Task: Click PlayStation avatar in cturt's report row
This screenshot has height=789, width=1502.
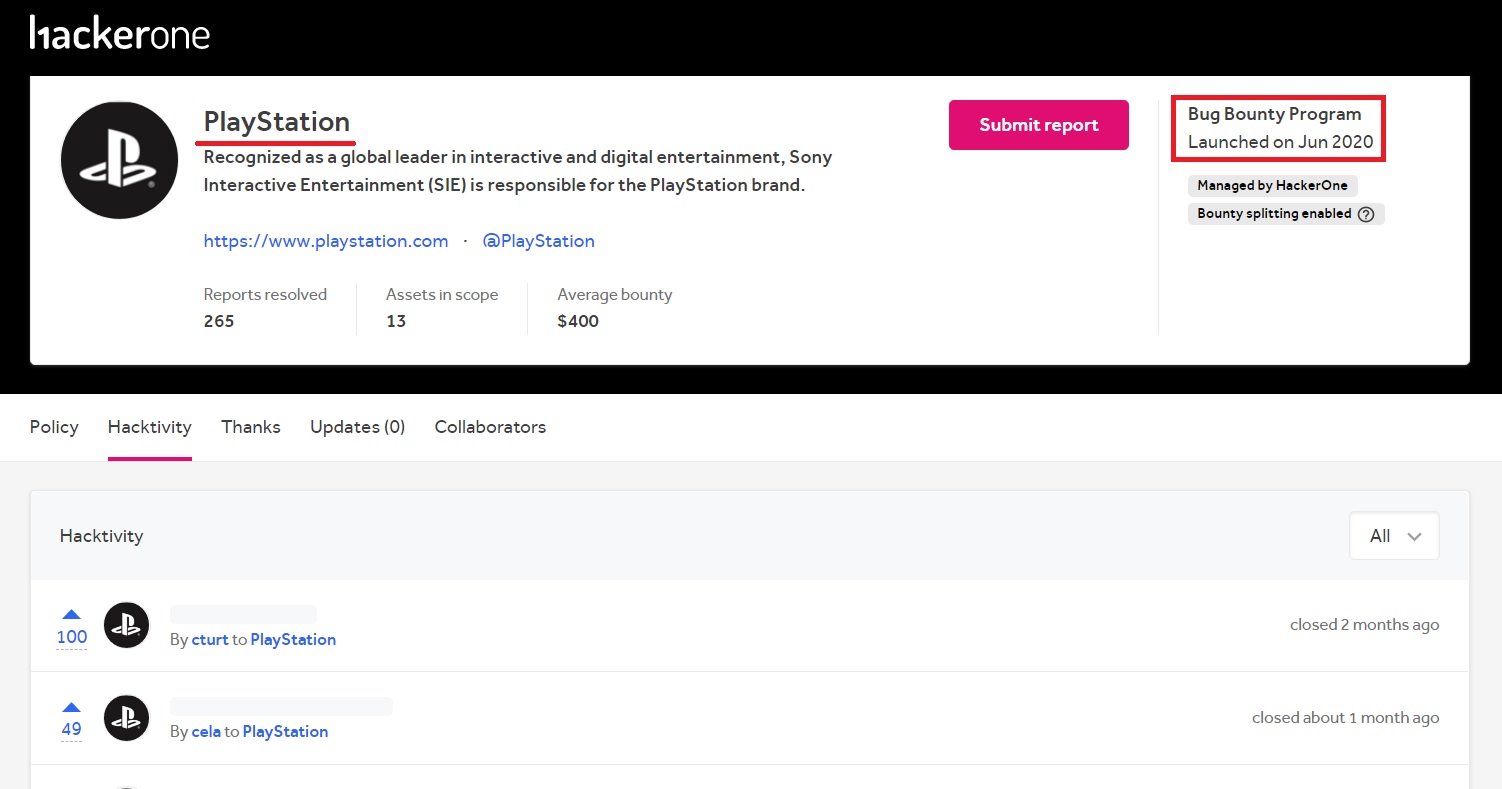Action: pyautogui.click(x=127, y=625)
